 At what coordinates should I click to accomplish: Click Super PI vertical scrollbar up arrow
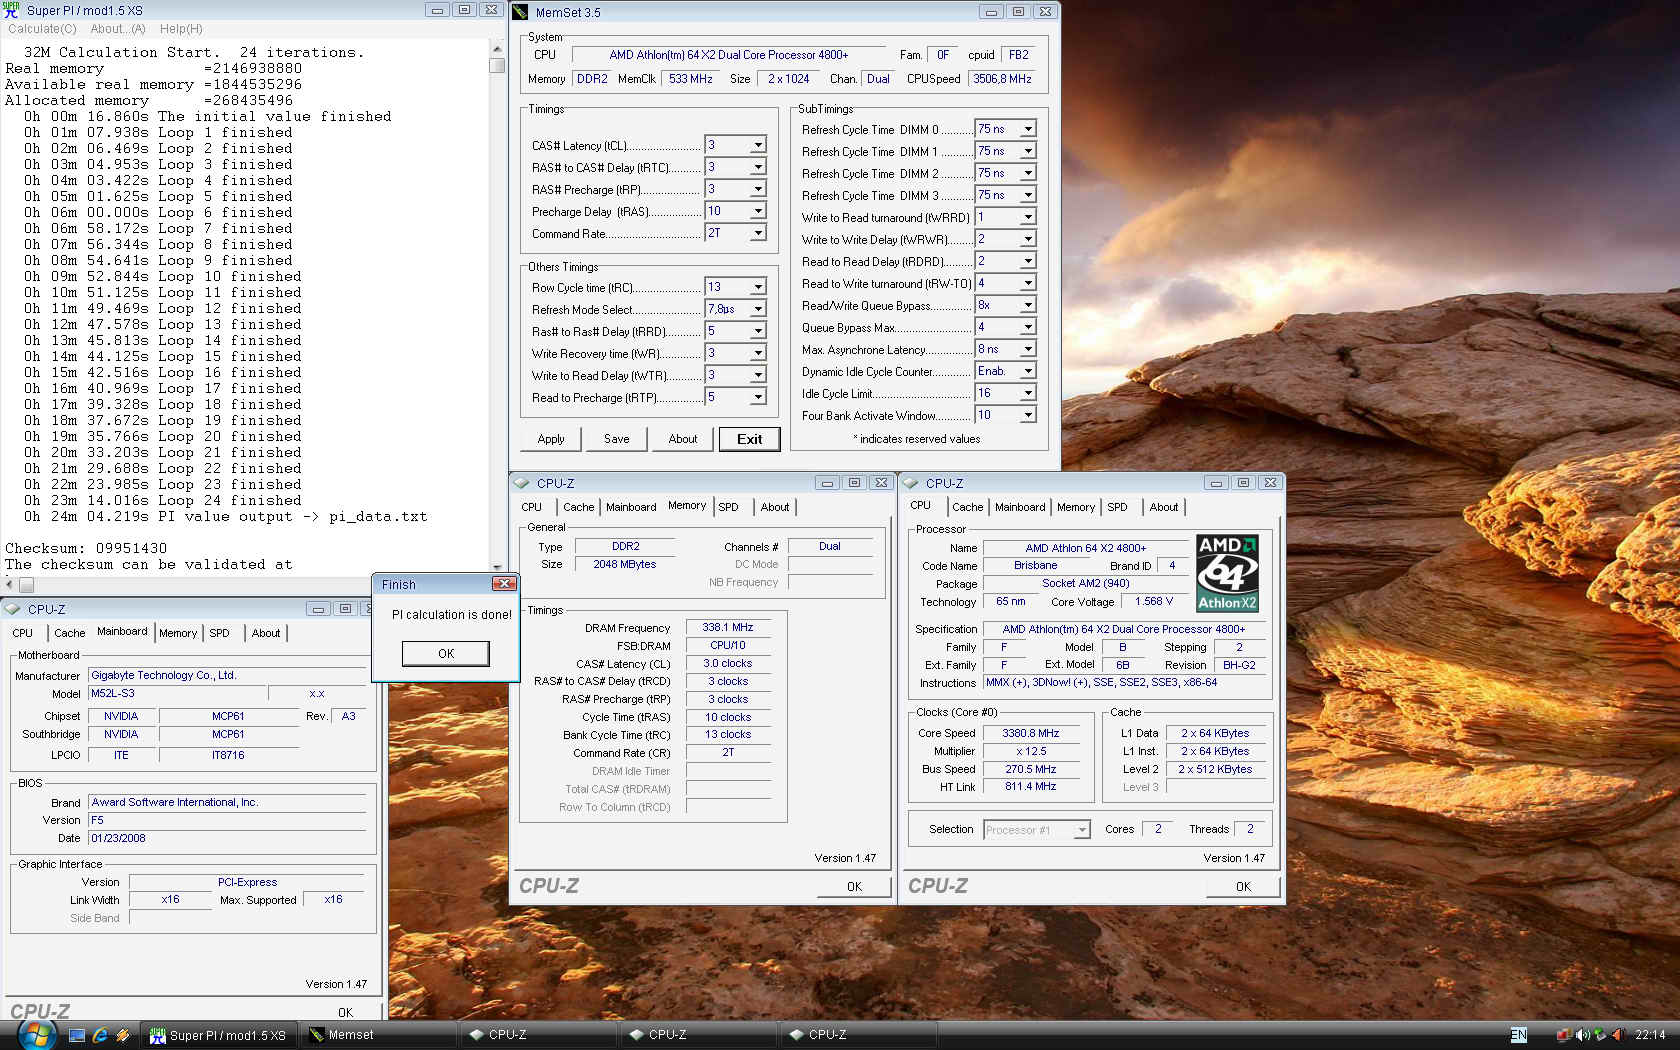497,48
